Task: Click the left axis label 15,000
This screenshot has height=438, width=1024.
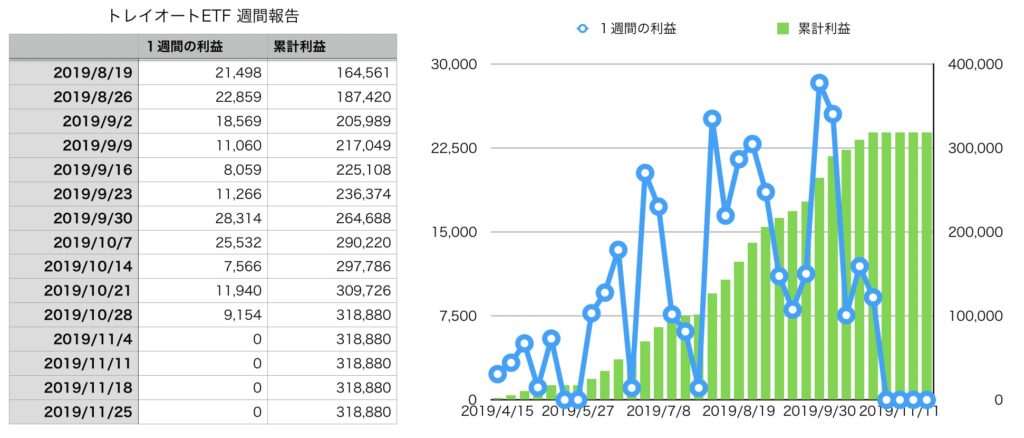Action: [x=454, y=232]
